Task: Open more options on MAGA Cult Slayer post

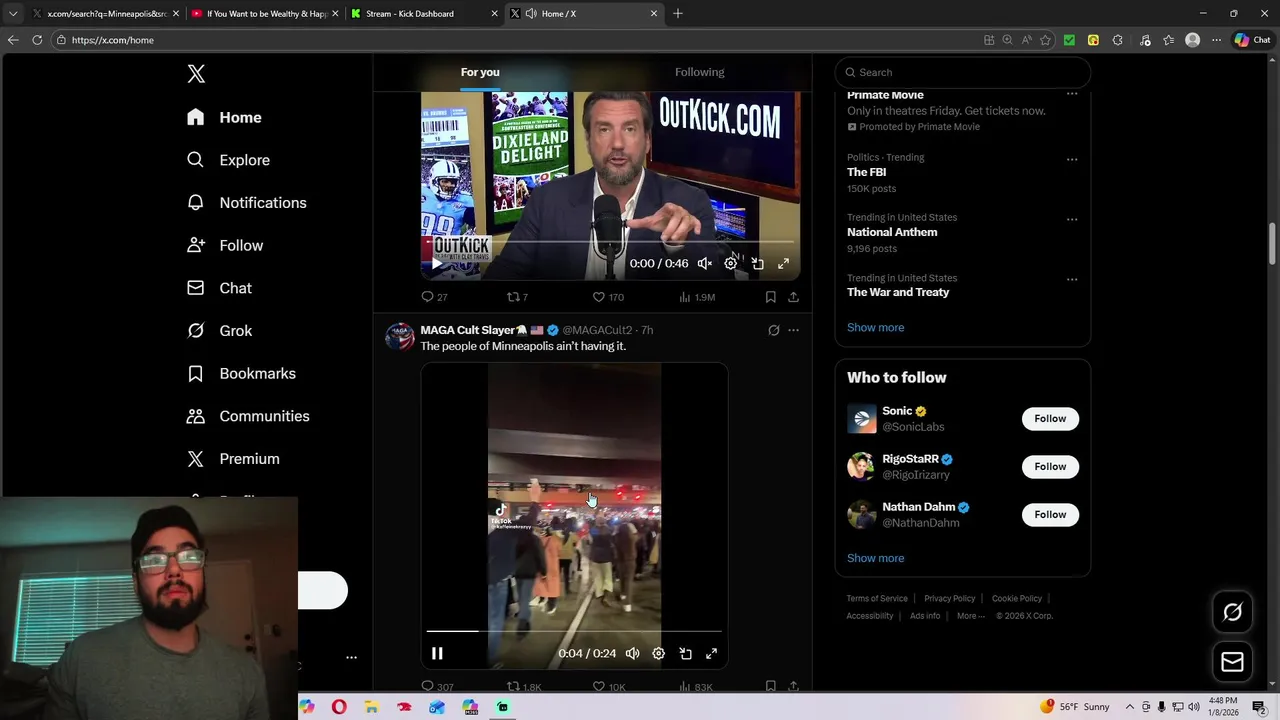Action: 793,330
